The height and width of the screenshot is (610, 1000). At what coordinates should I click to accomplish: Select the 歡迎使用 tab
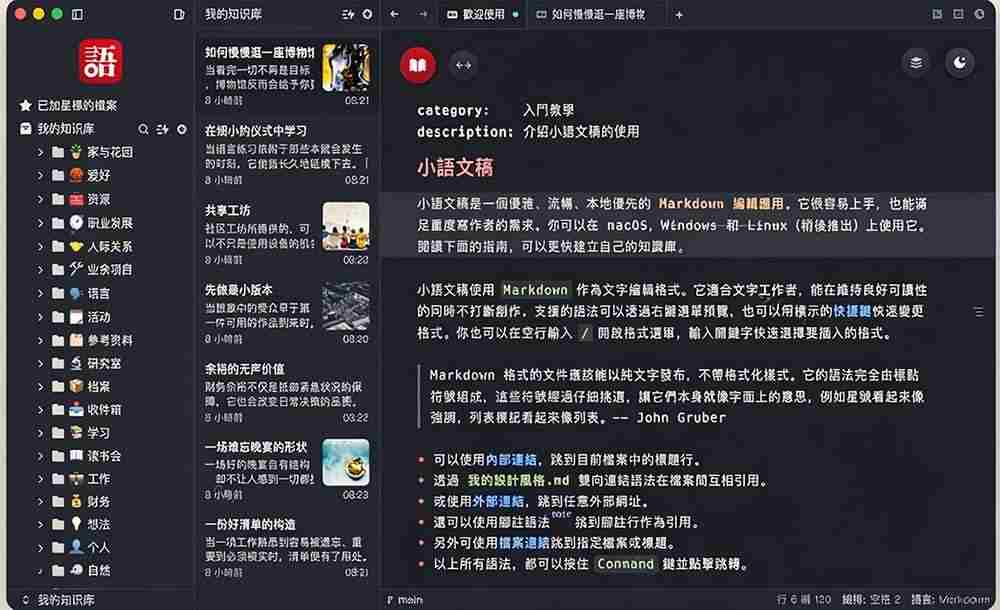pyautogui.click(x=483, y=14)
